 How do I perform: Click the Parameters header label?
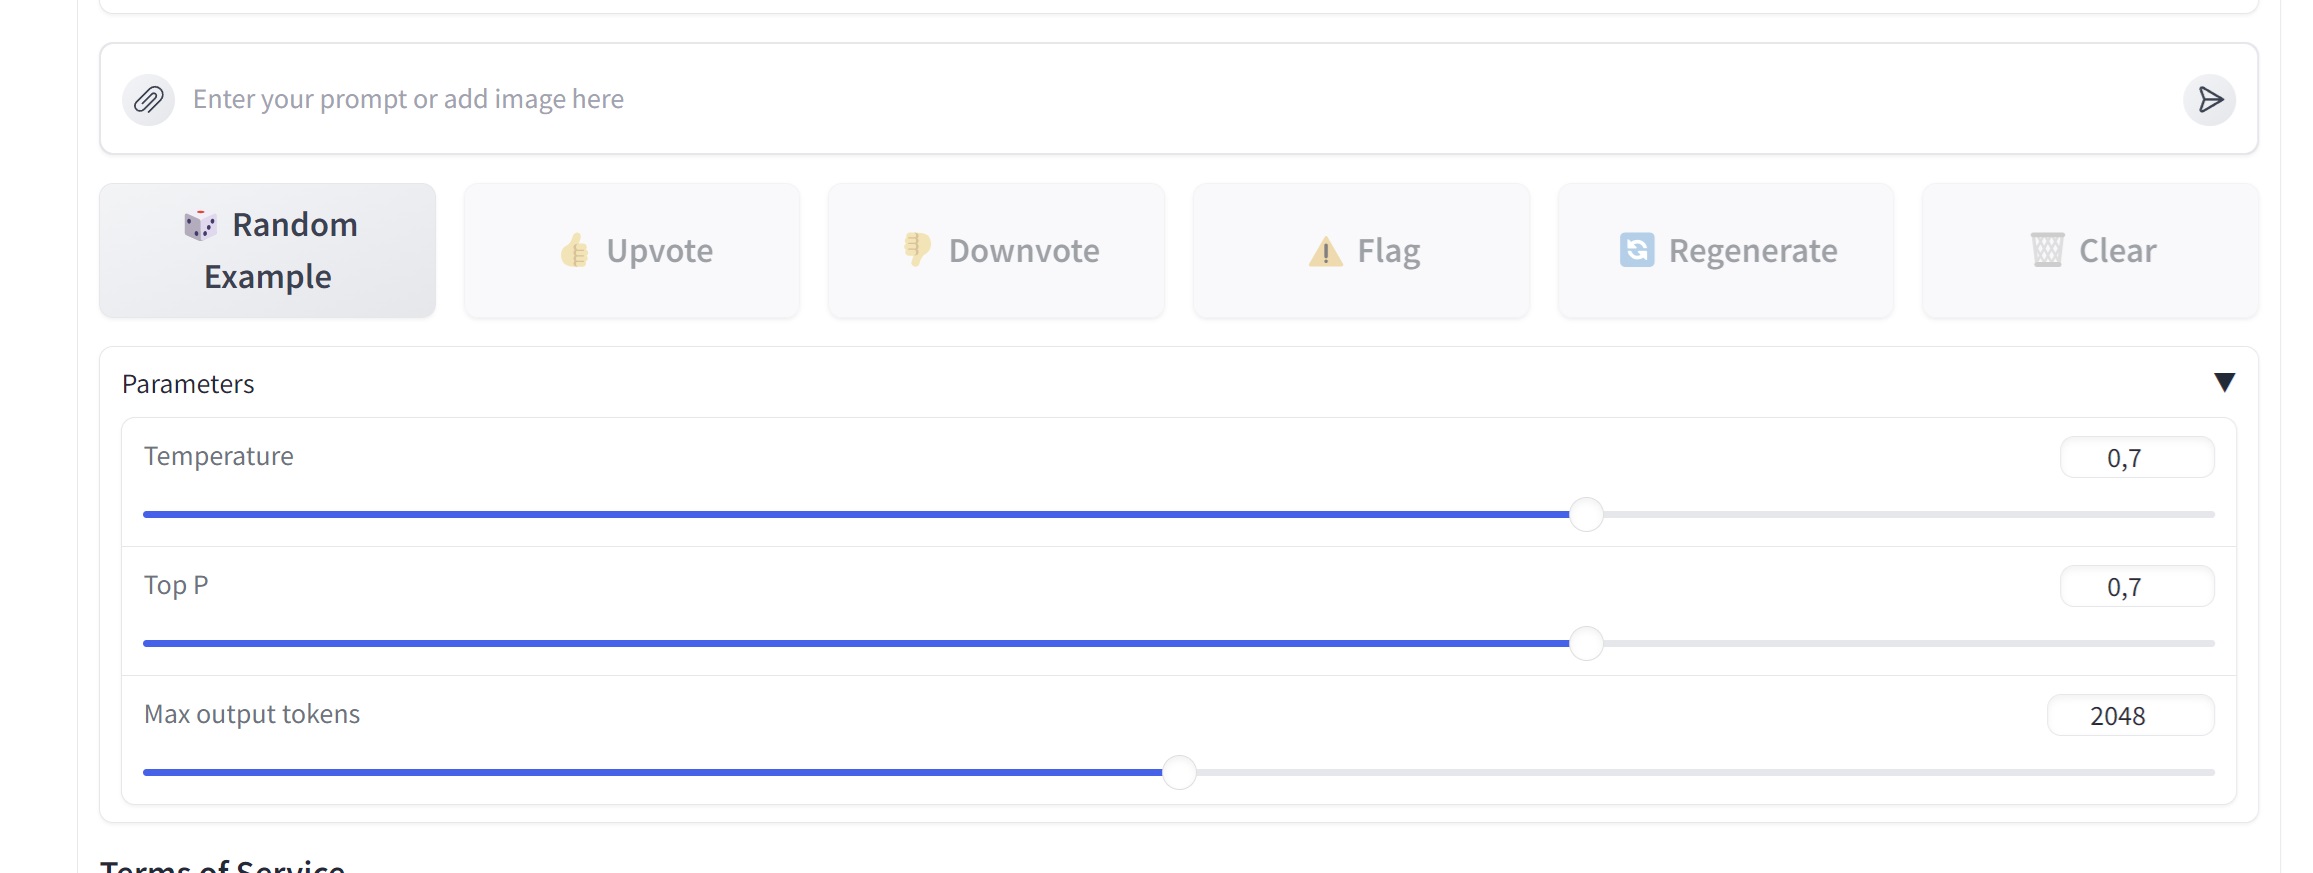pyautogui.click(x=188, y=384)
